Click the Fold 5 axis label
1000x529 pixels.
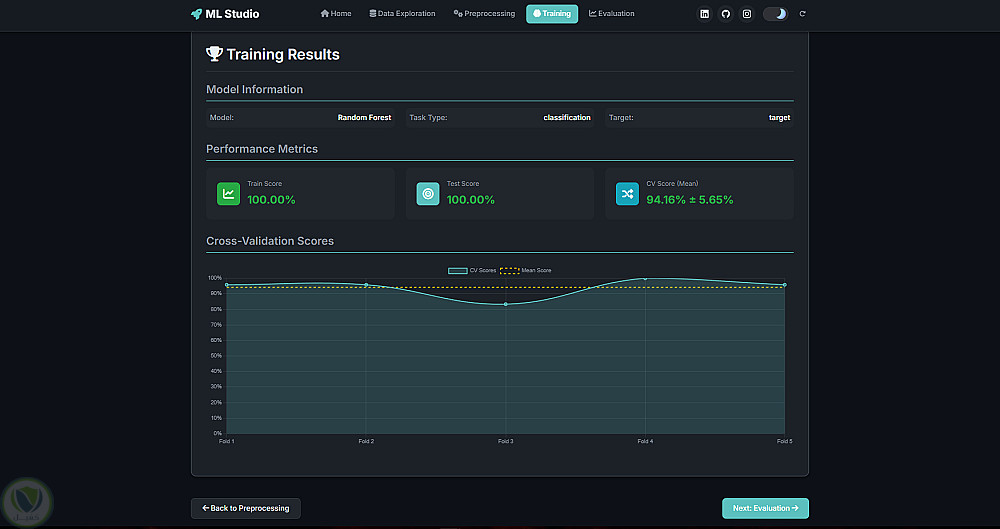pyautogui.click(x=784, y=442)
